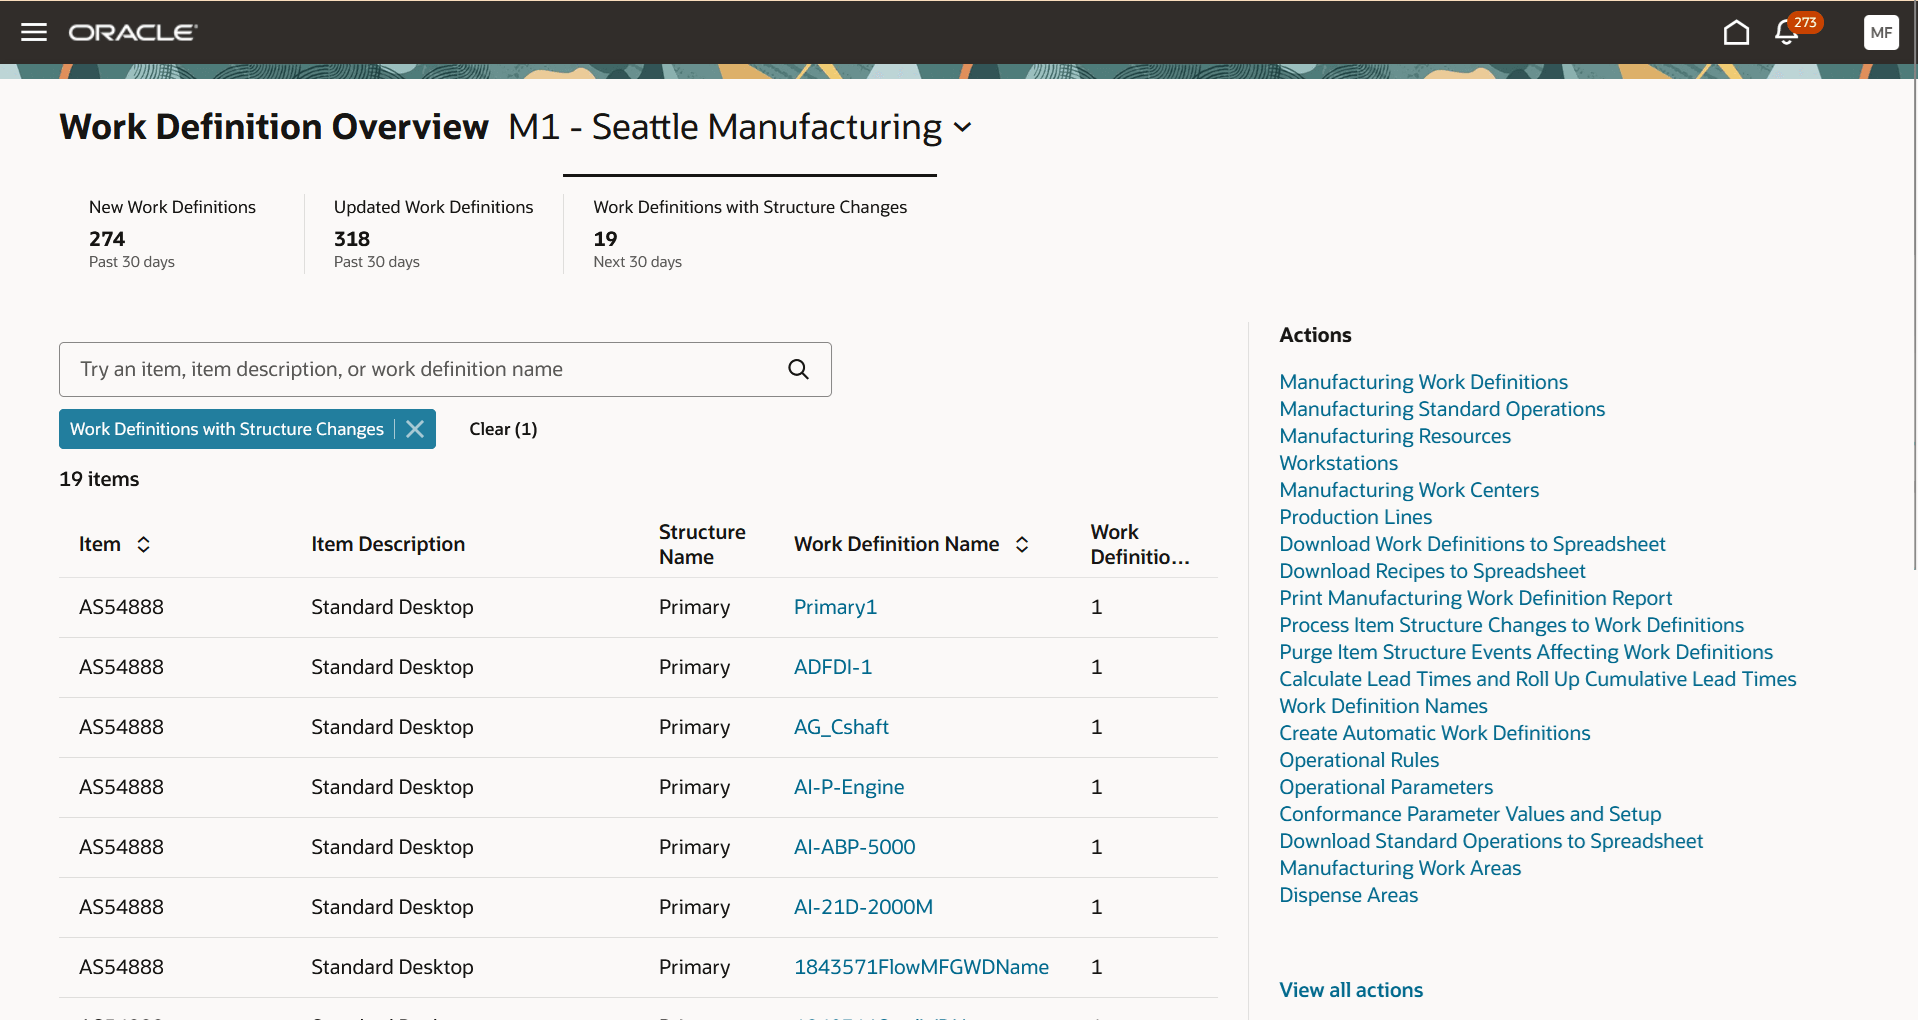Click Process Item Structure Changes to Work Definitions
1918x1020 pixels.
(1511, 625)
